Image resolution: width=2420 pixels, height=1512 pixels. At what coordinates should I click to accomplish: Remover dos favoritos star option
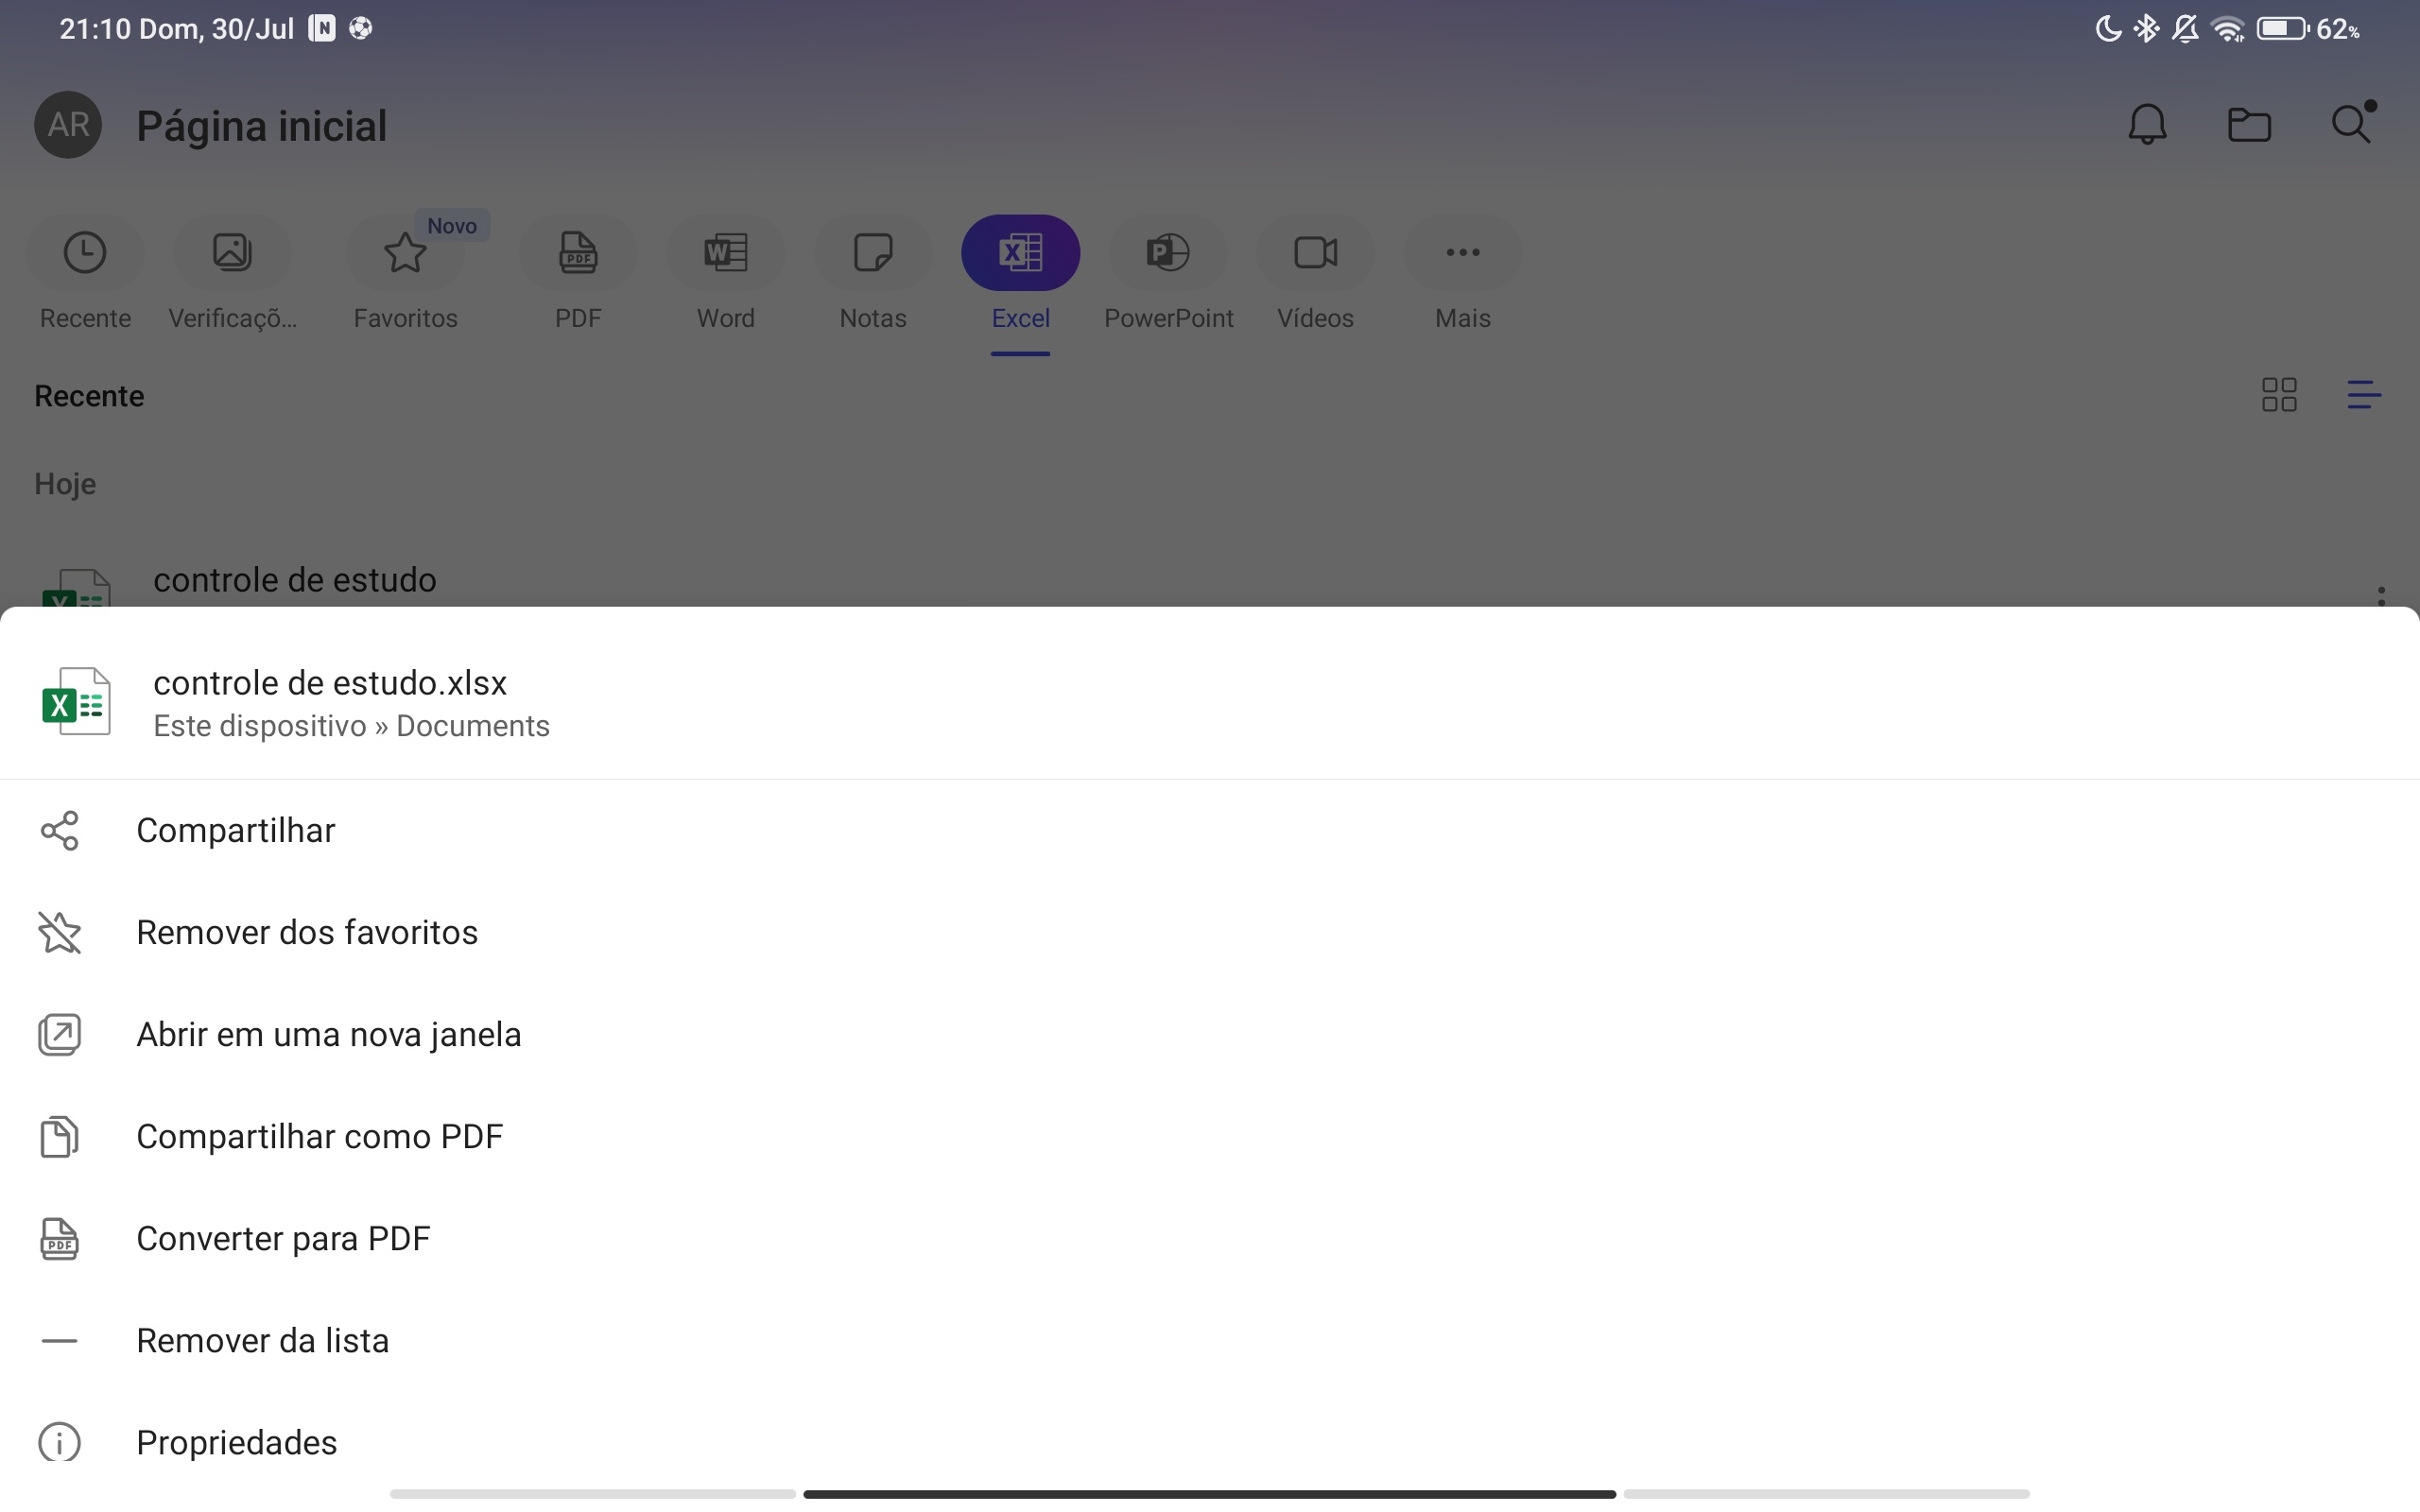306,932
